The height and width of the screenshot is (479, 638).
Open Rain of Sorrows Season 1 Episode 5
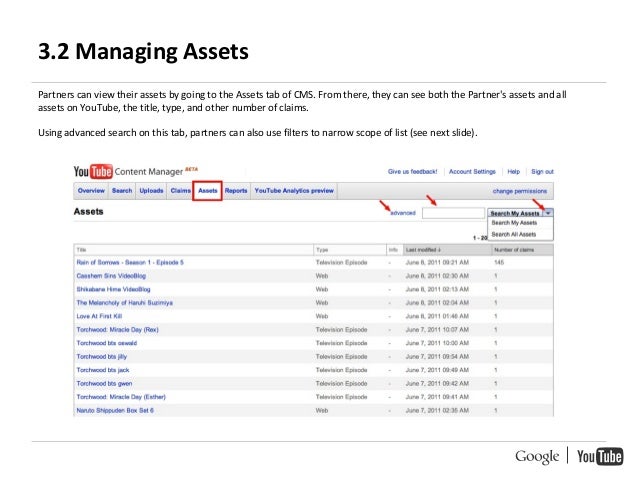coord(130,262)
